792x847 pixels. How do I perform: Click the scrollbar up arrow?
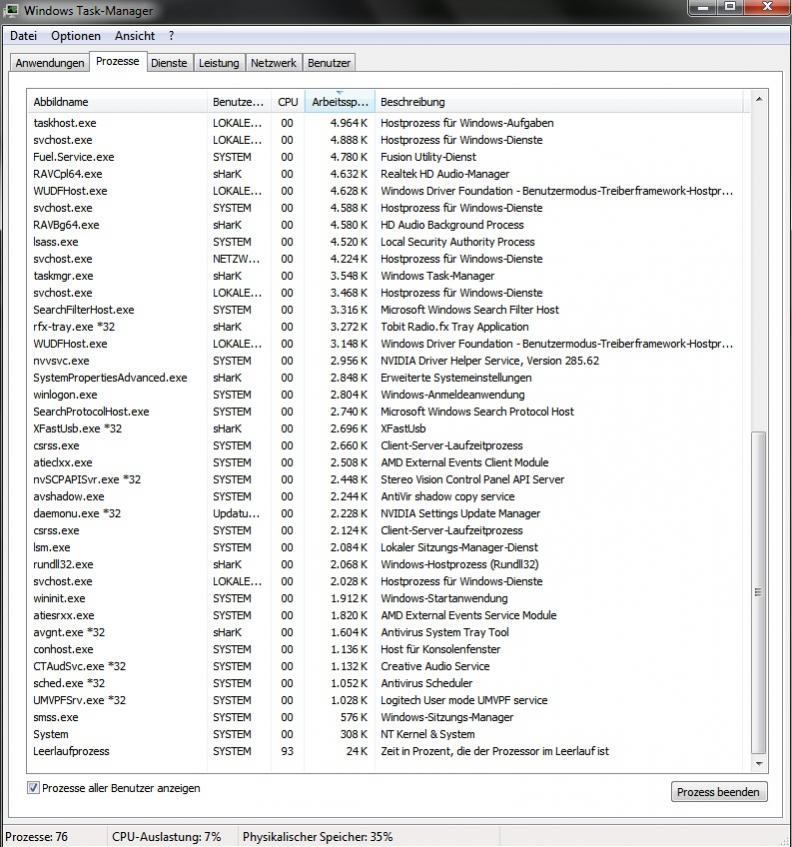click(759, 99)
